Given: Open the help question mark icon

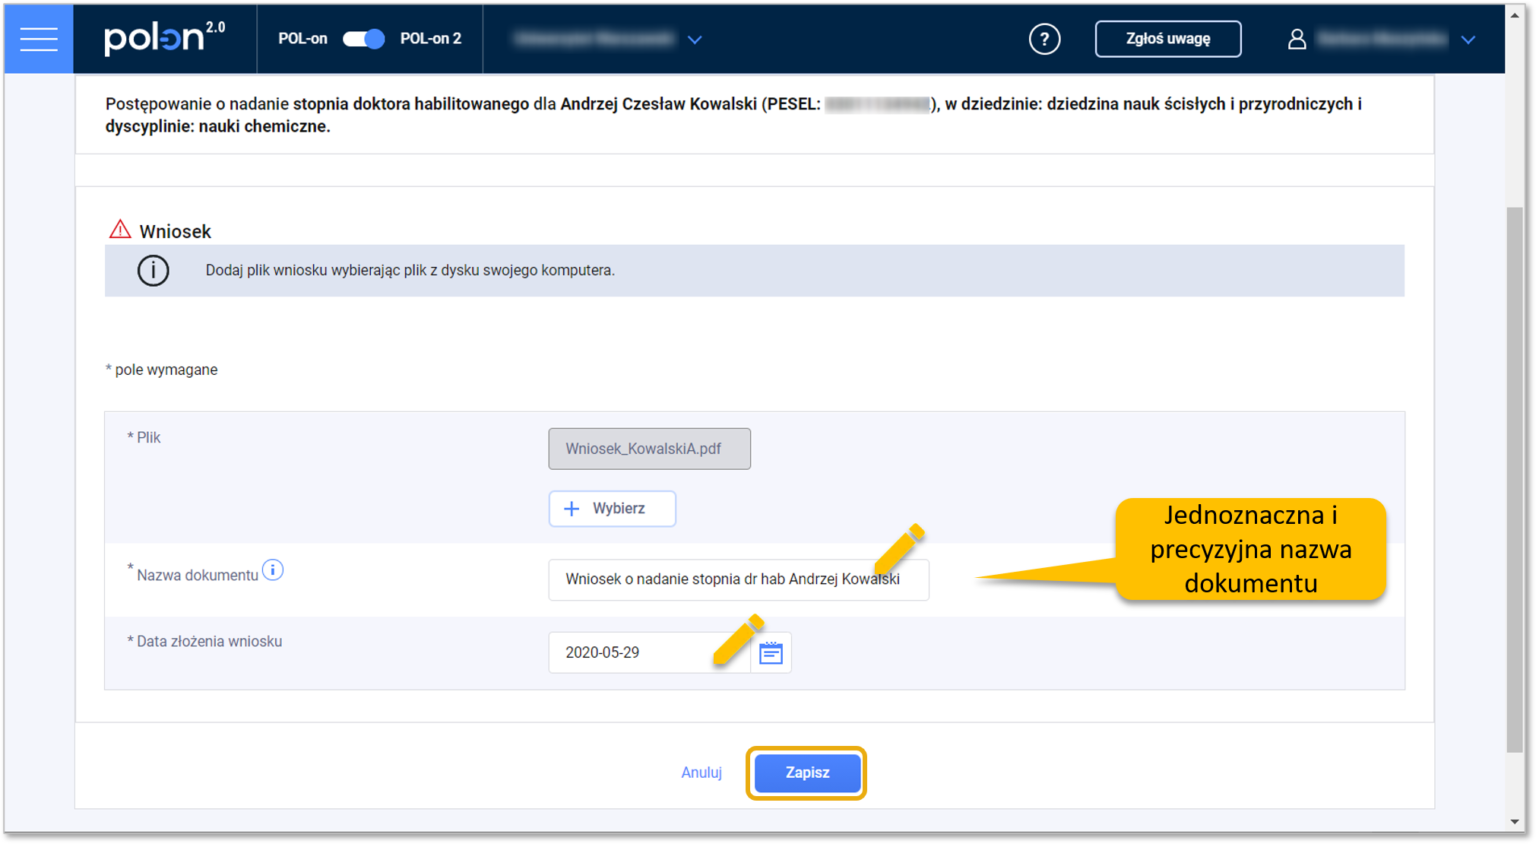Looking at the screenshot, I should click(1044, 39).
